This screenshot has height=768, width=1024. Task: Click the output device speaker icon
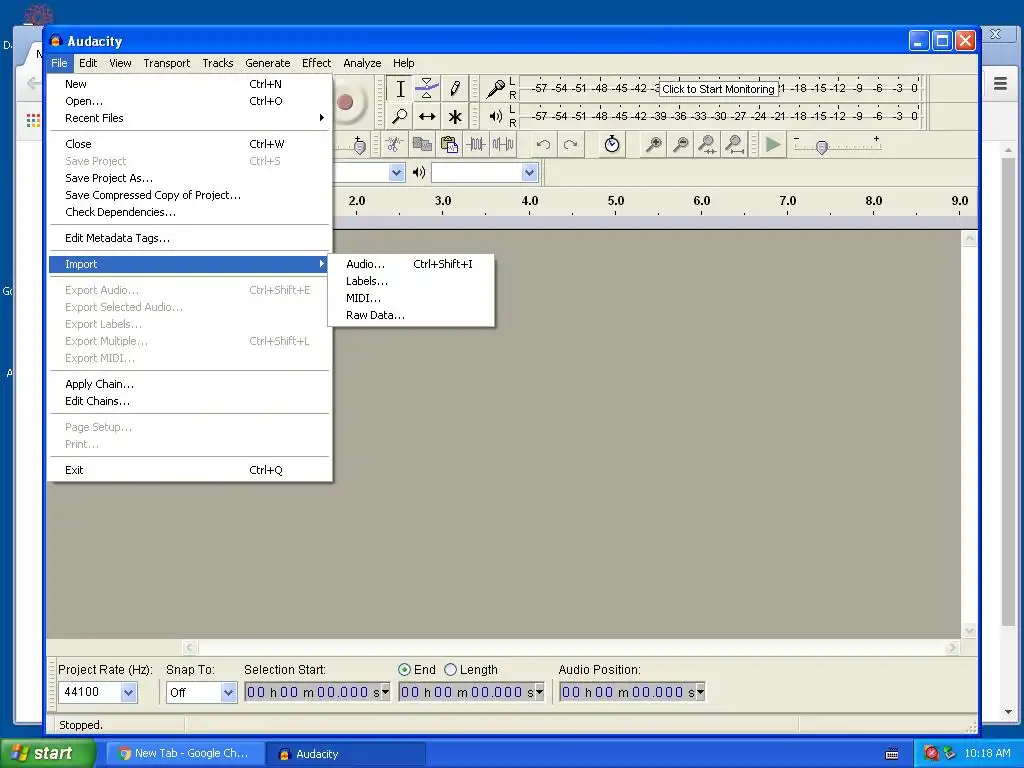coord(419,172)
